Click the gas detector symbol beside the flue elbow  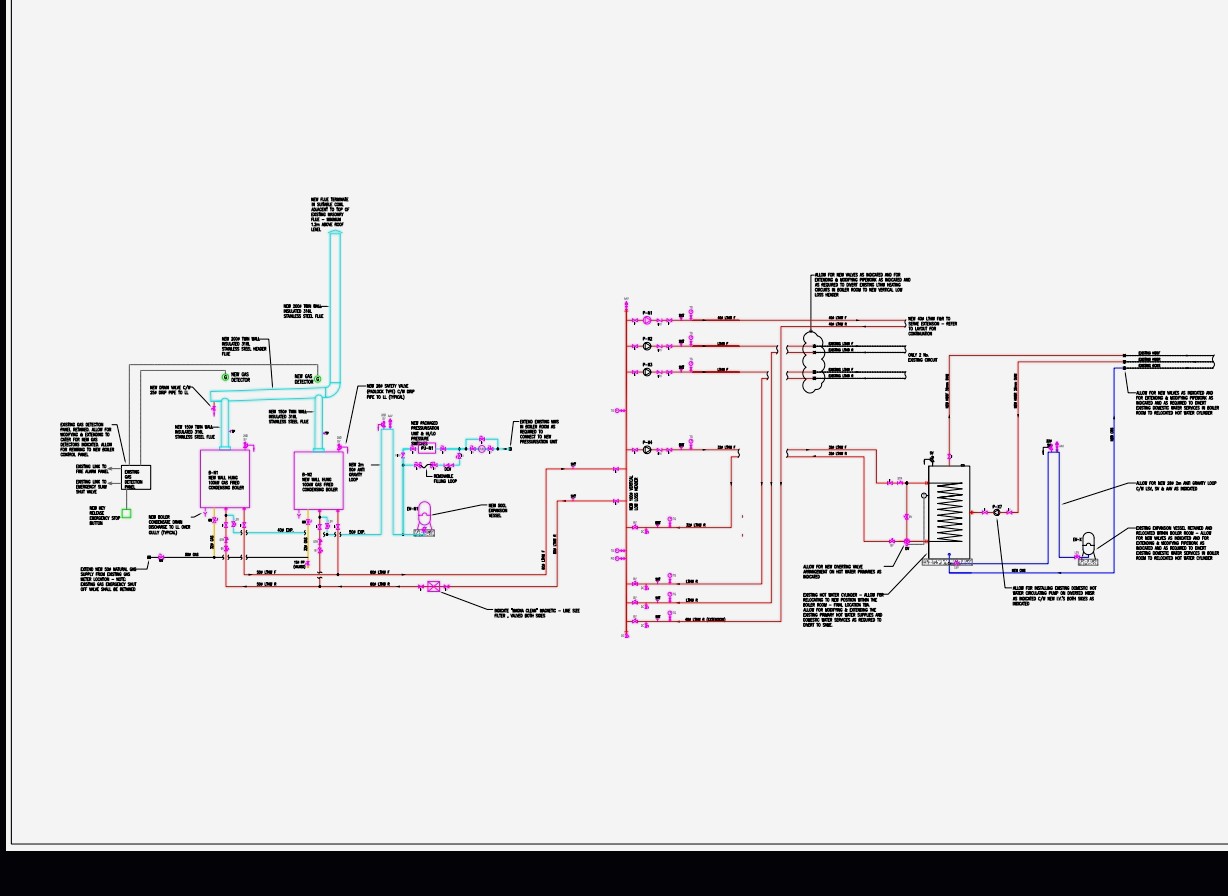(x=318, y=380)
